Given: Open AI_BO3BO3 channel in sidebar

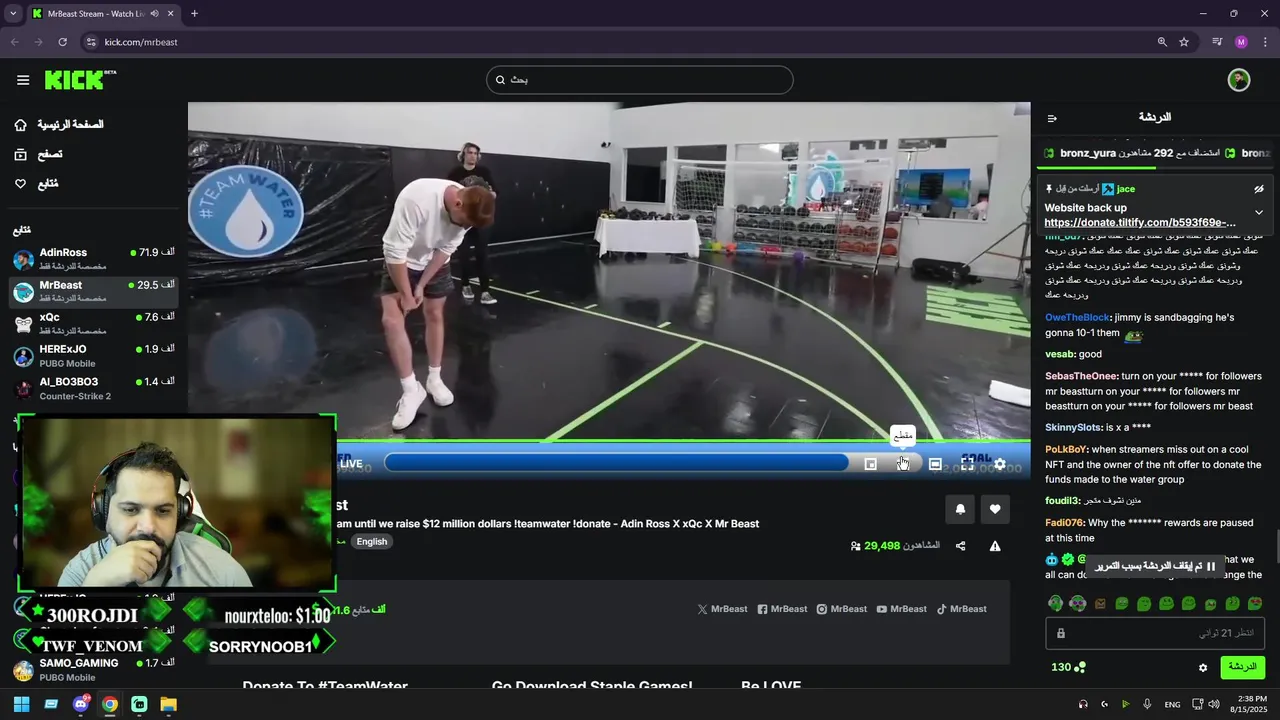Looking at the screenshot, I should pos(94,389).
